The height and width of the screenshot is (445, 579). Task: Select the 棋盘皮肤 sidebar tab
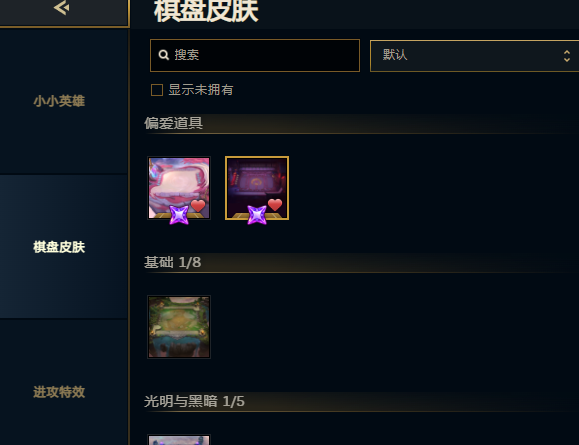59,247
